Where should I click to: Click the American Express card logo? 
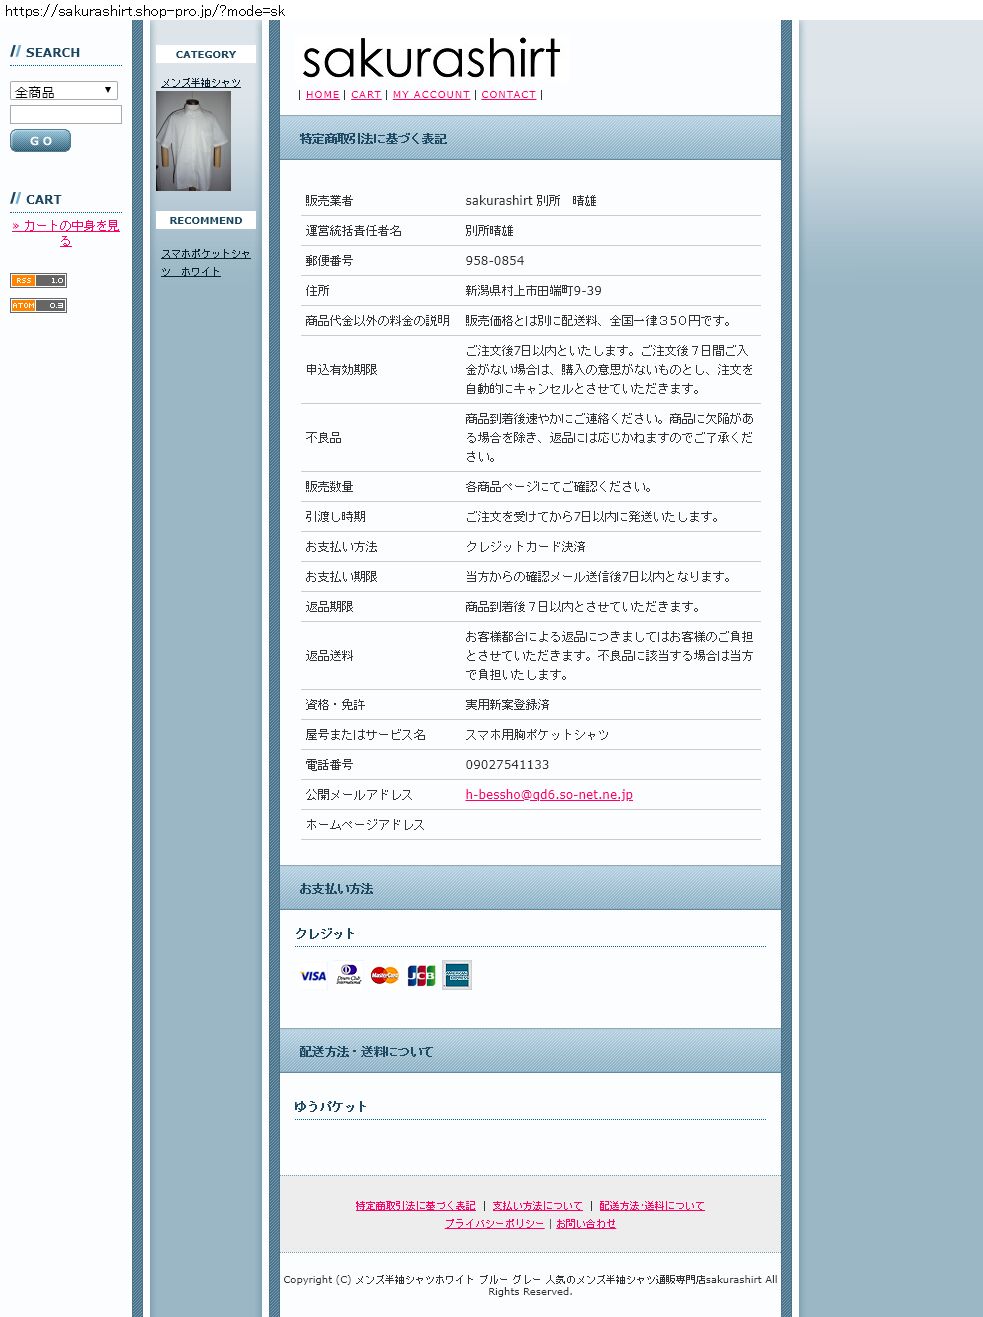click(457, 975)
